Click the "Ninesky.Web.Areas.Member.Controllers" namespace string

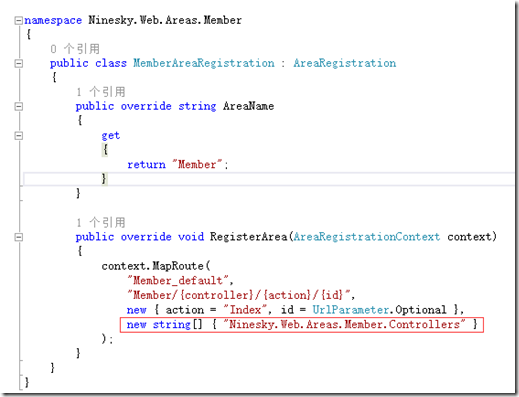(345, 324)
